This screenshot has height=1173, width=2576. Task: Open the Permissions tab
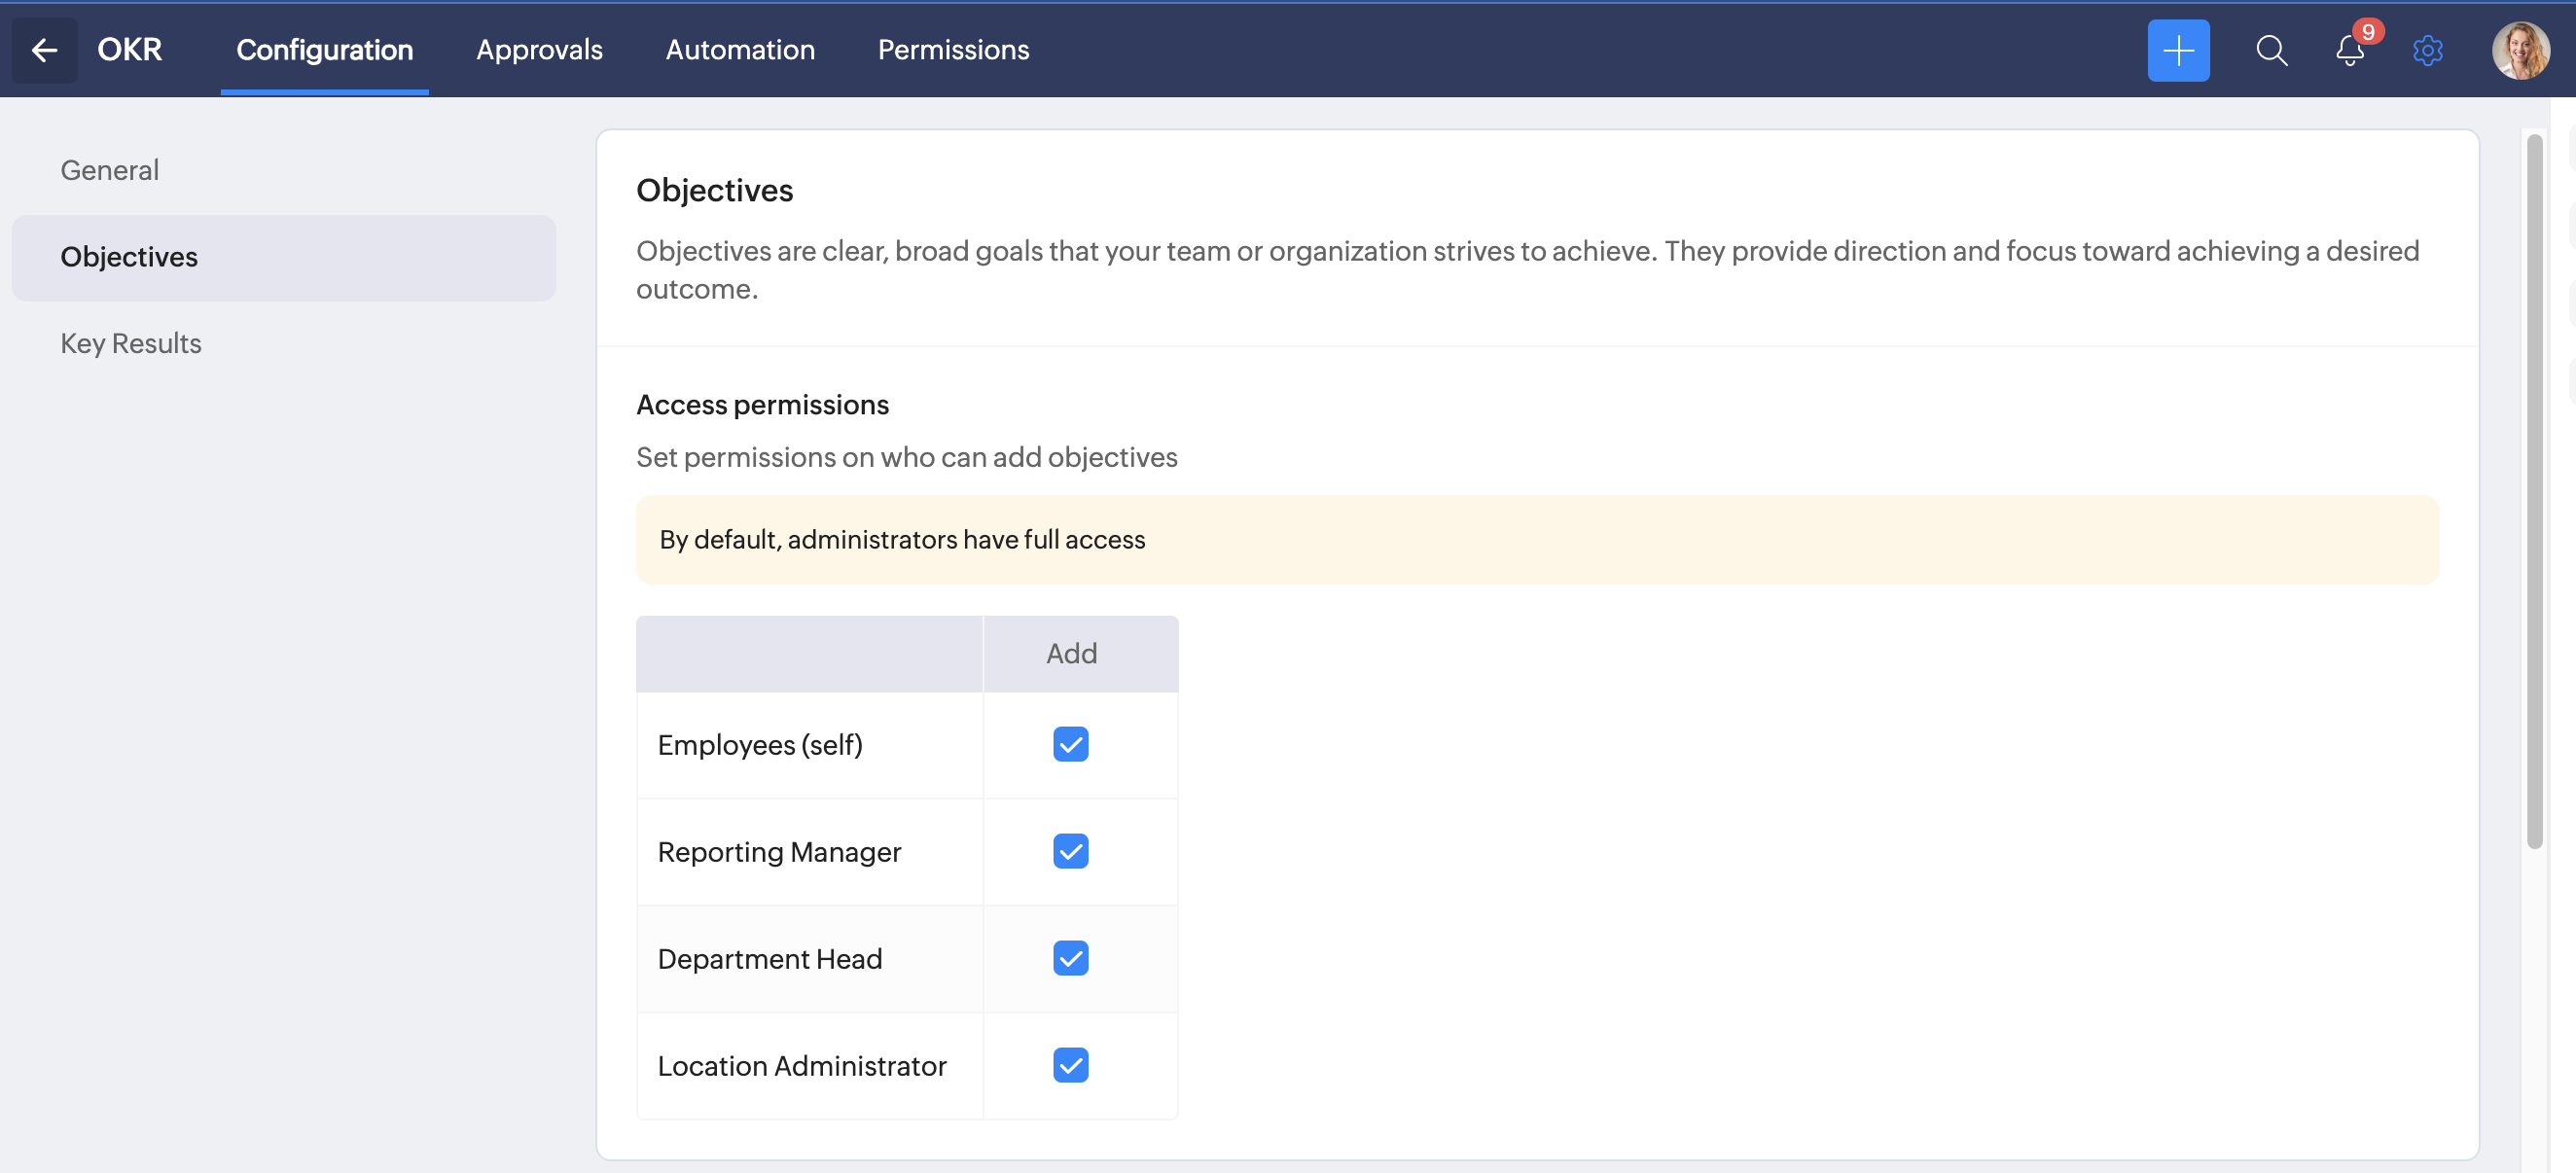pyautogui.click(x=953, y=50)
